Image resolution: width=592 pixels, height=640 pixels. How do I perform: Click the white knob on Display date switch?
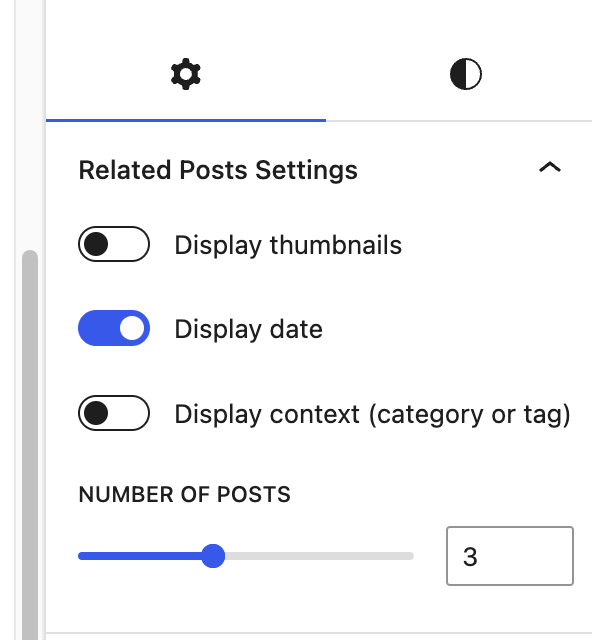pyautogui.click(x=132, y=328)
